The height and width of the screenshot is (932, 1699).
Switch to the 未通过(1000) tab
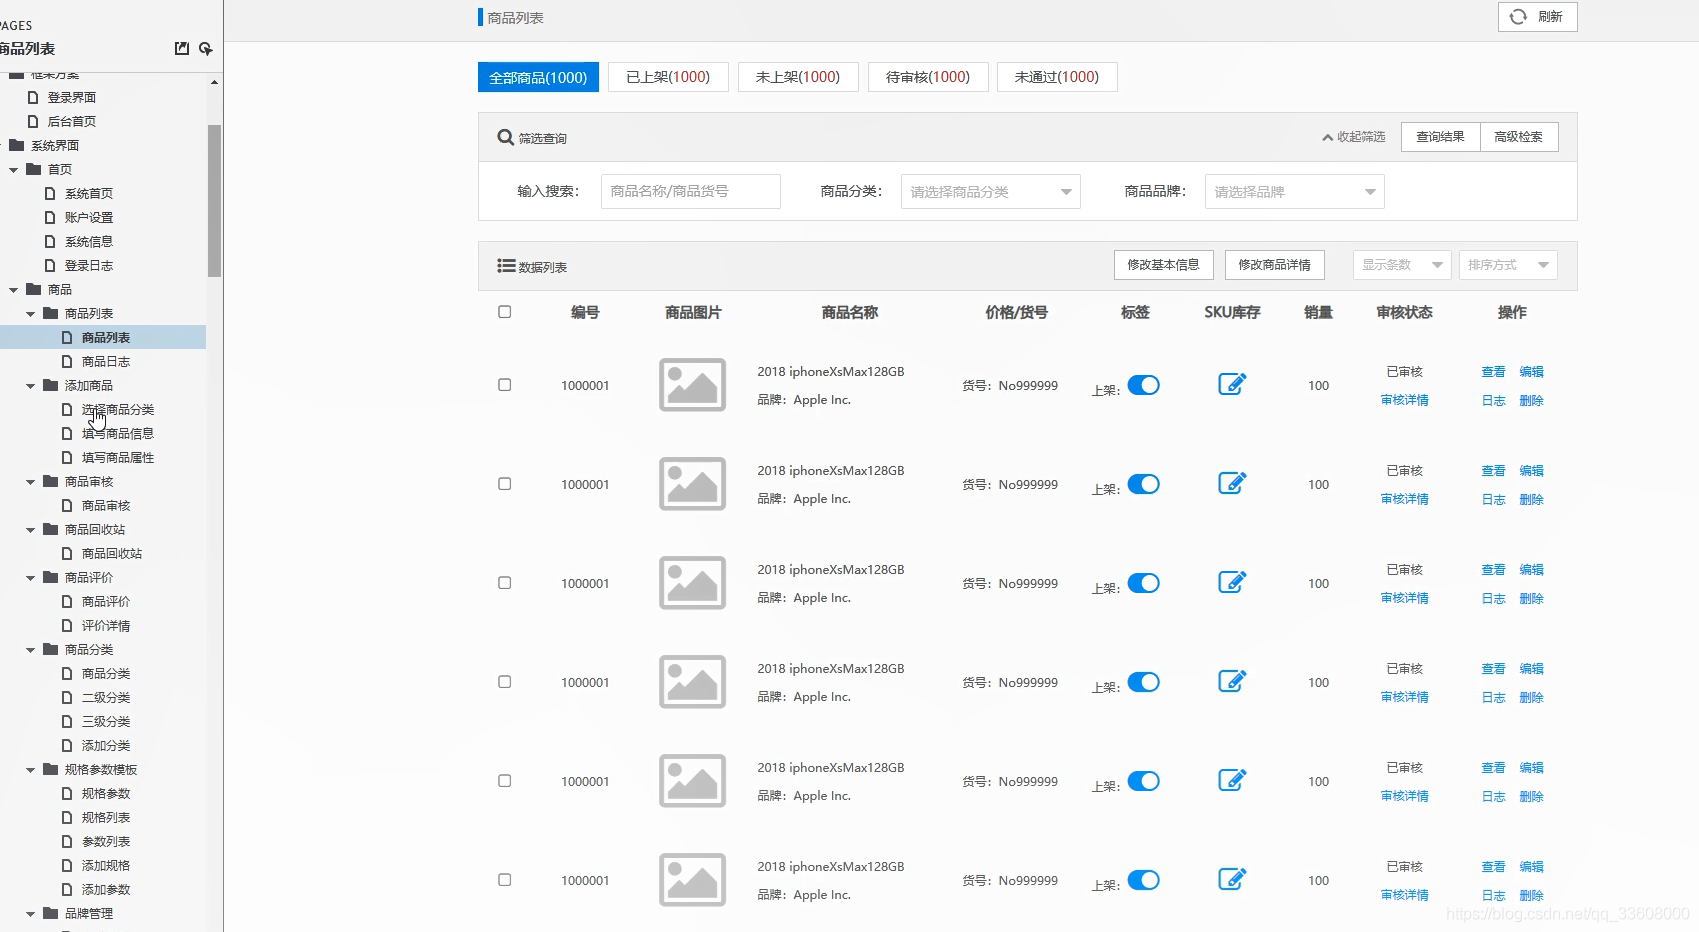1057,77
